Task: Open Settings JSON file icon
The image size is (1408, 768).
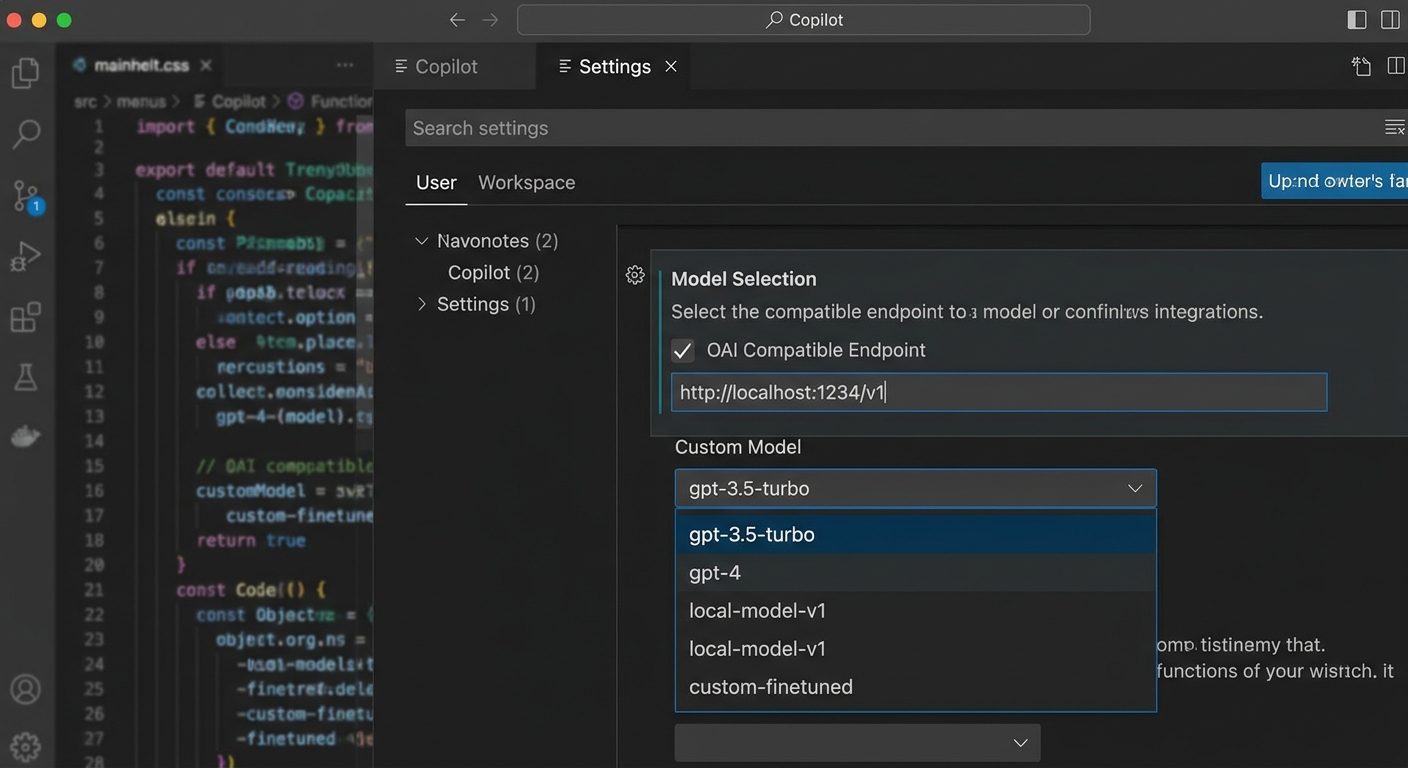Action: pos(1361,66)
